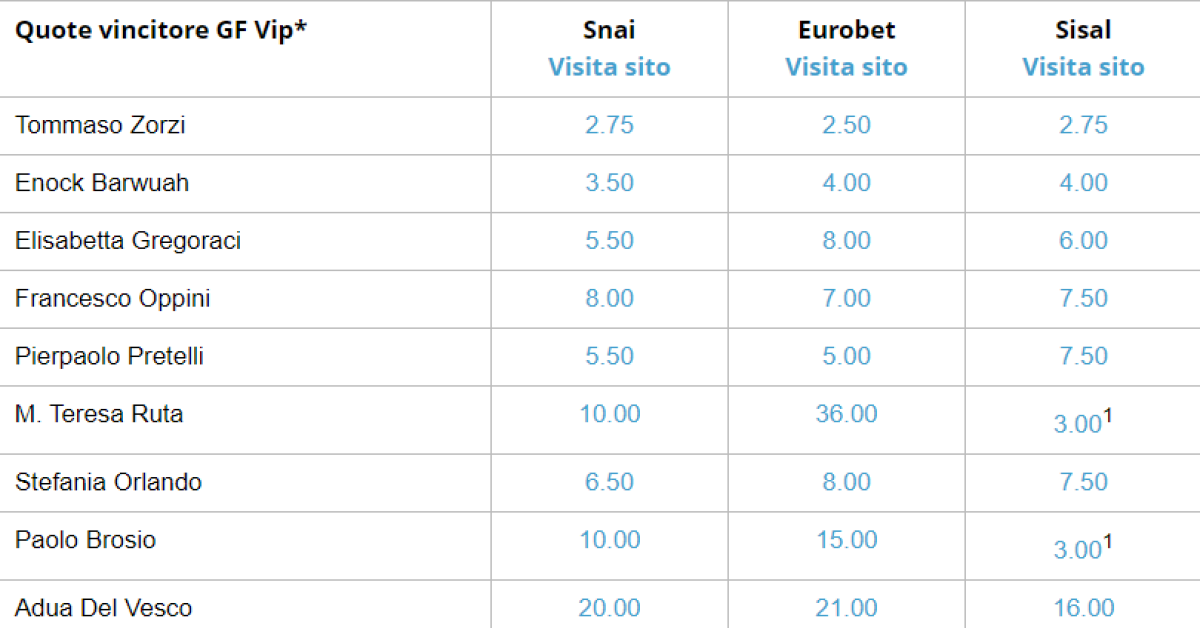
Task: Select Adua Del Vesco Eurobet odds 21.00
Action: (846, 608)
